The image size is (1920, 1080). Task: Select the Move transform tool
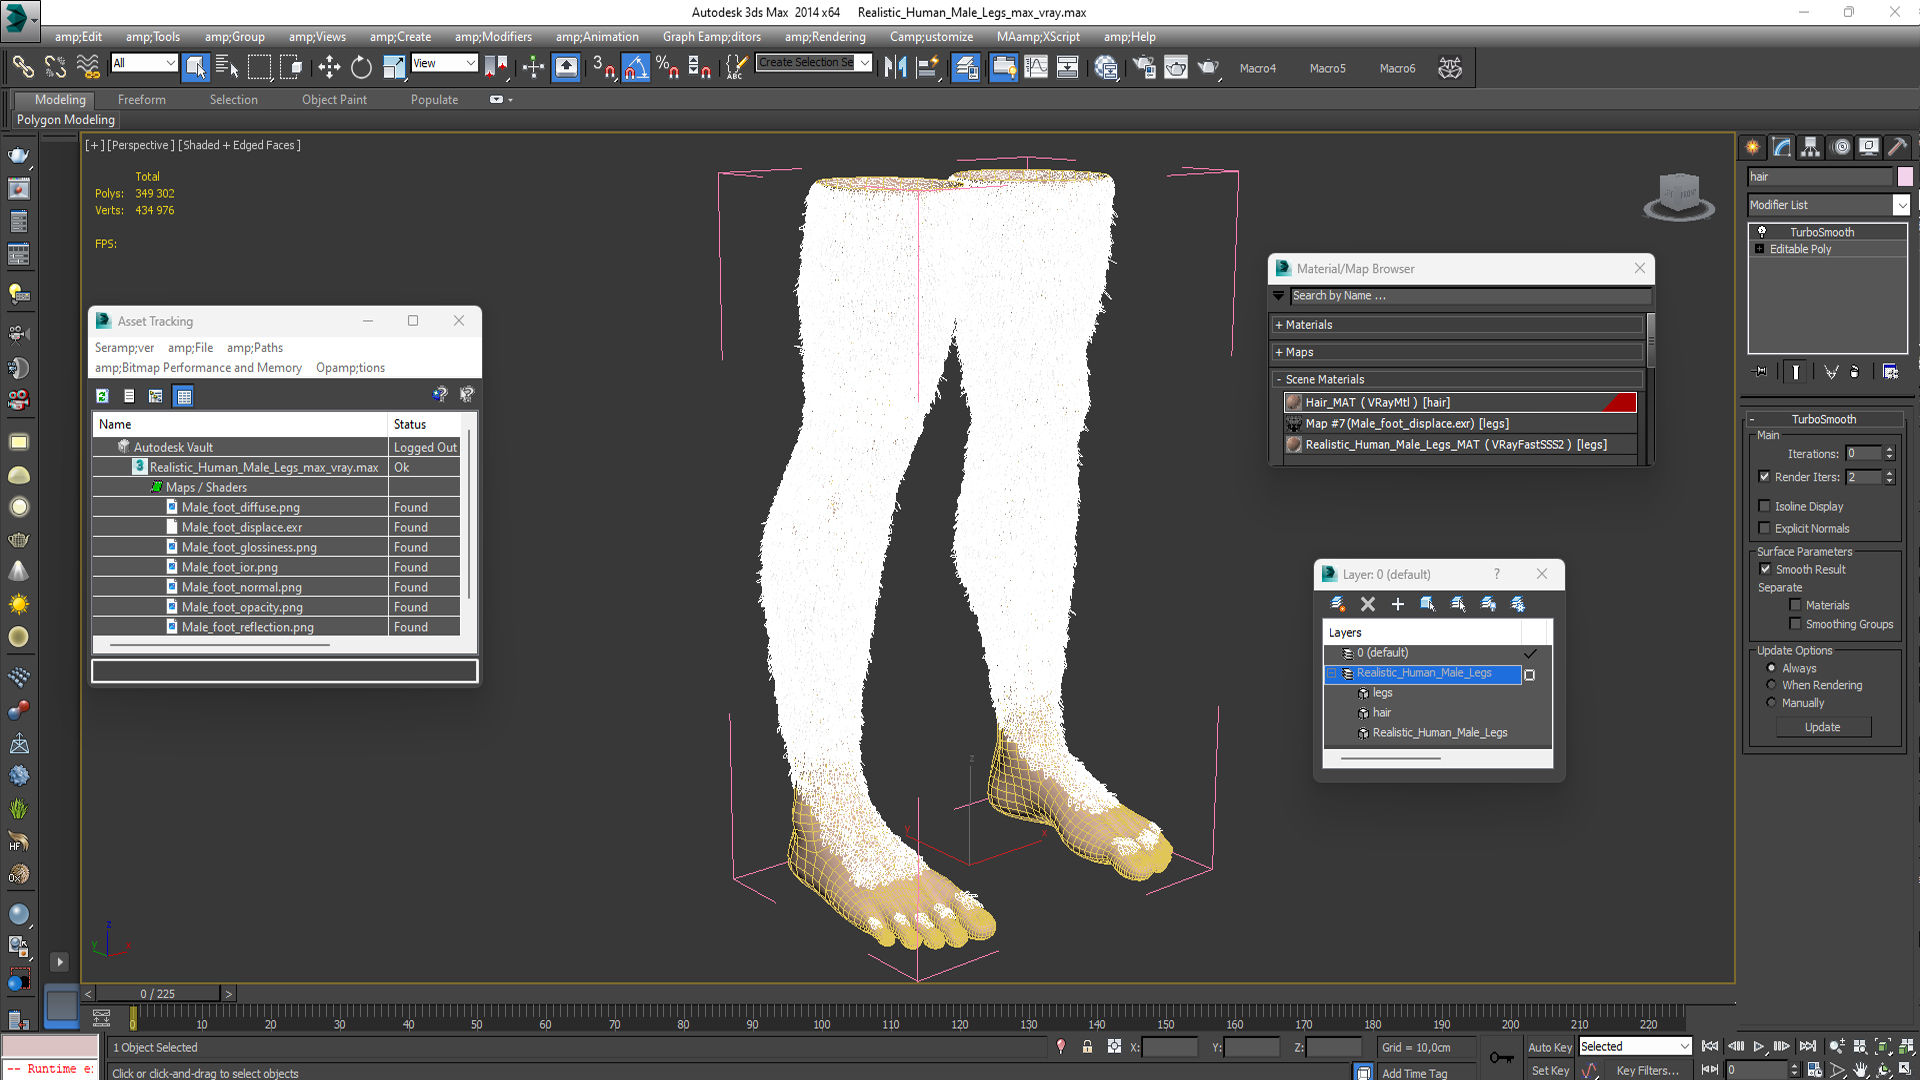[x=328, y=68]
